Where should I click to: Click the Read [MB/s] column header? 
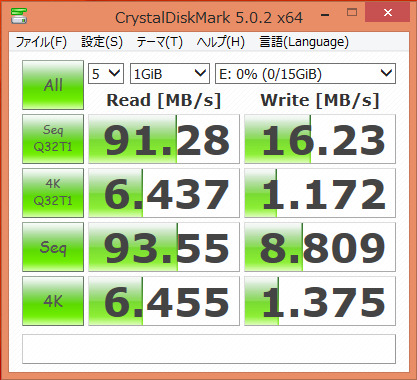(x=164, y=100)
